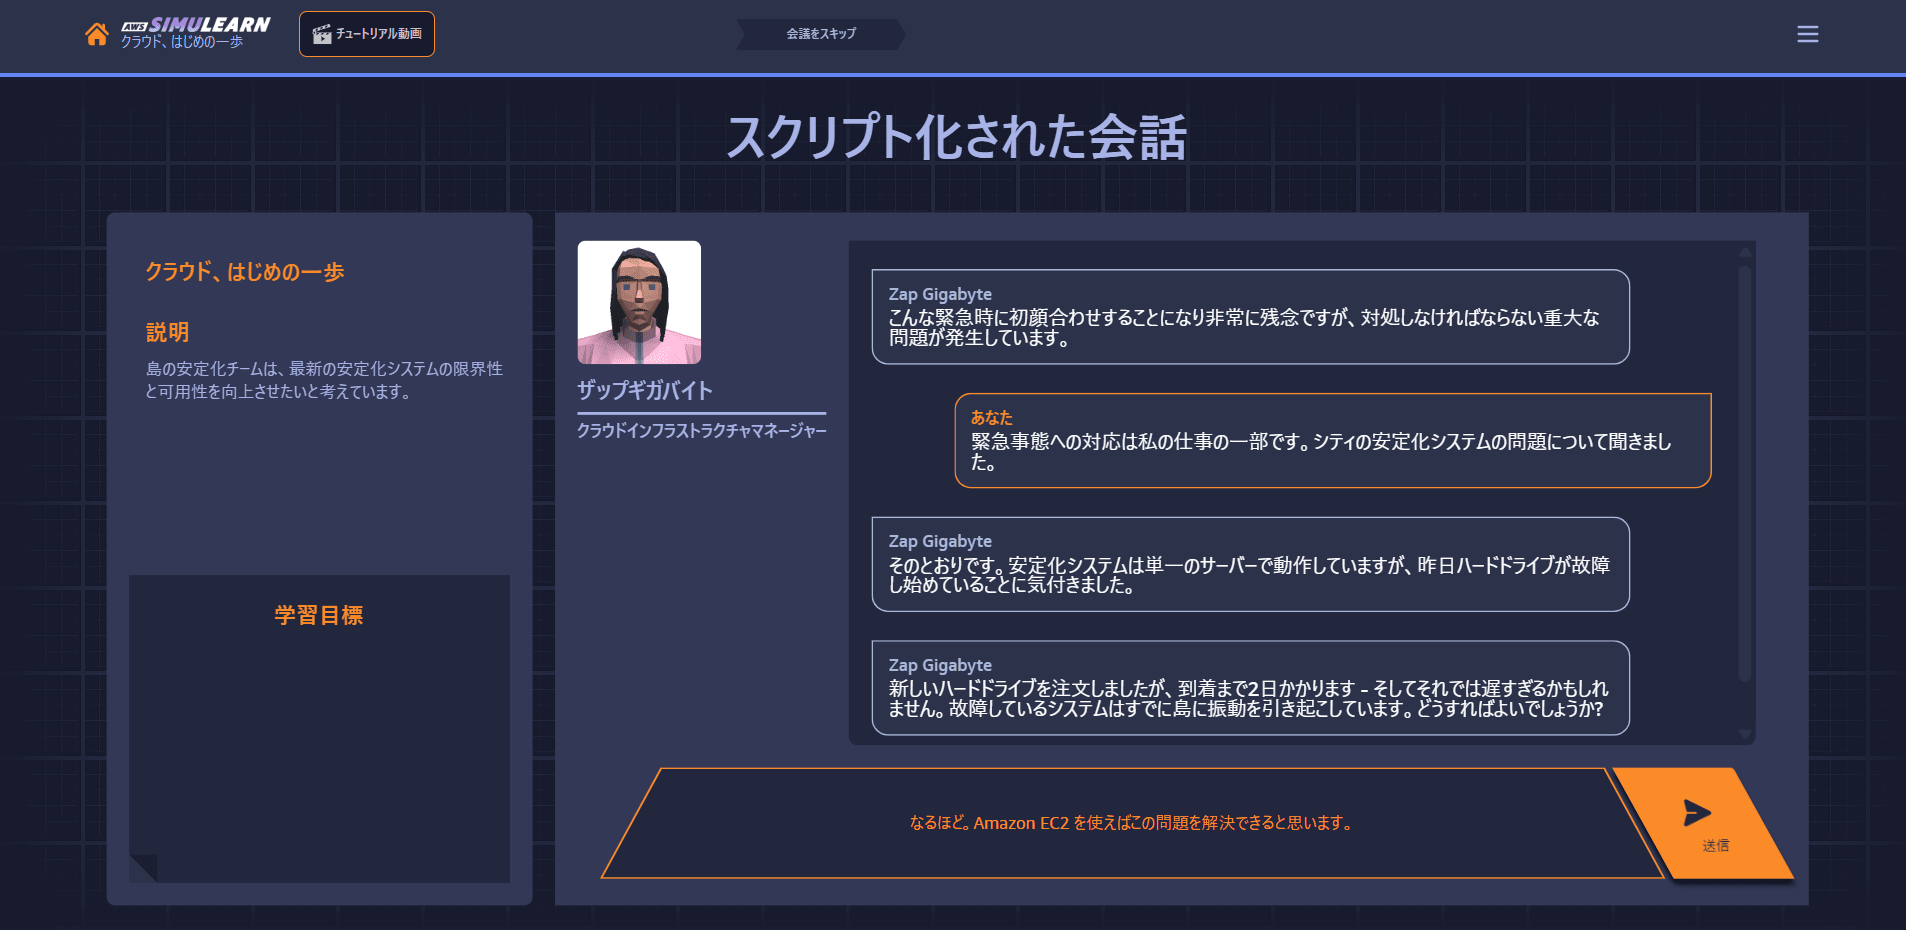Select the Amazon EC2 response text box
1906x930 pixels.
click(x=1130, y=823)
